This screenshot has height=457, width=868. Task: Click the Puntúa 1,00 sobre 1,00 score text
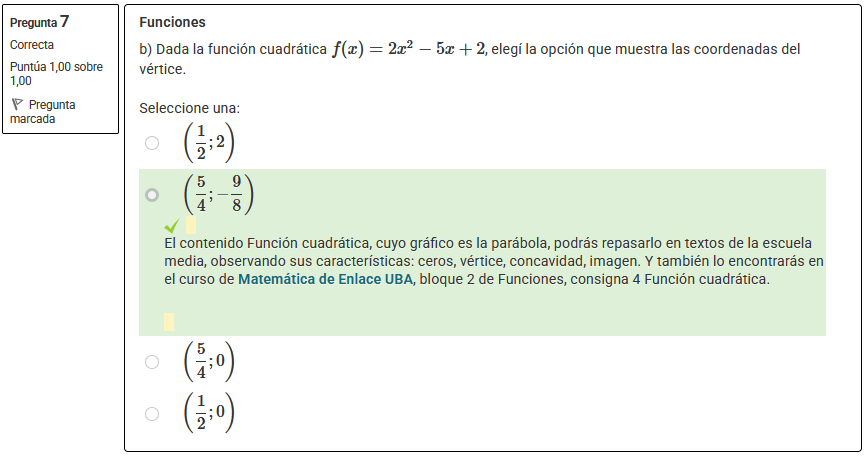click(x=56, y=74)
